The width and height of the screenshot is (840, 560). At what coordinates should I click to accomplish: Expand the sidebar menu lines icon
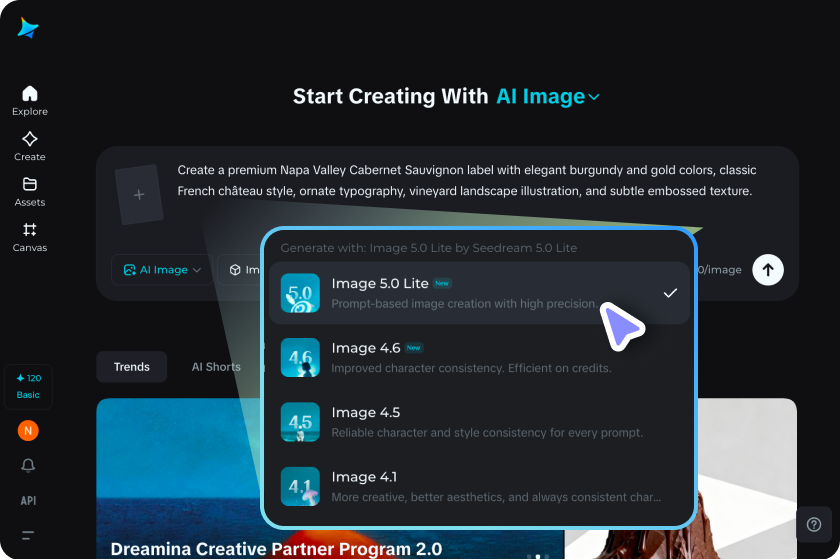point(28,535)
